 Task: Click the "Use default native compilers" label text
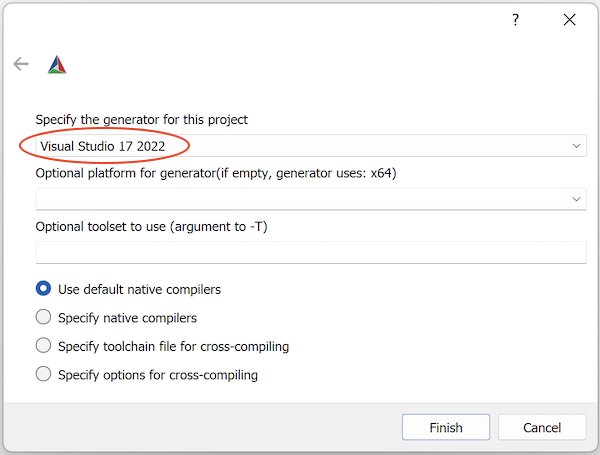tap(139, 290)
